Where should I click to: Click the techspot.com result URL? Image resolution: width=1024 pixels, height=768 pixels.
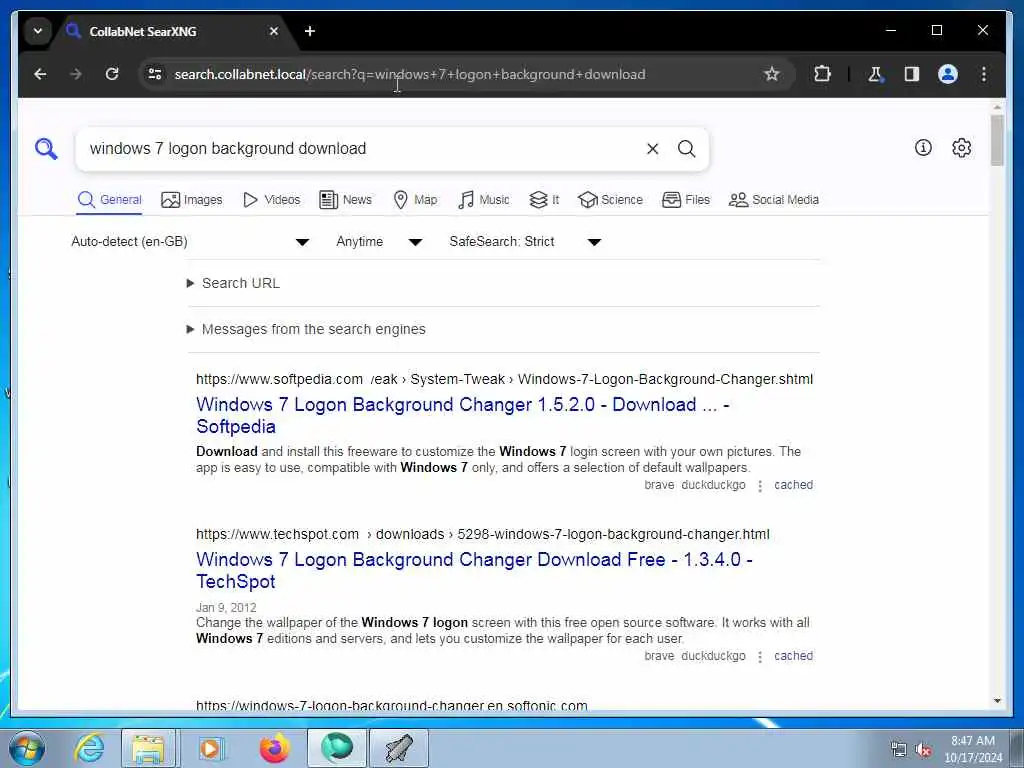point(483,534)
